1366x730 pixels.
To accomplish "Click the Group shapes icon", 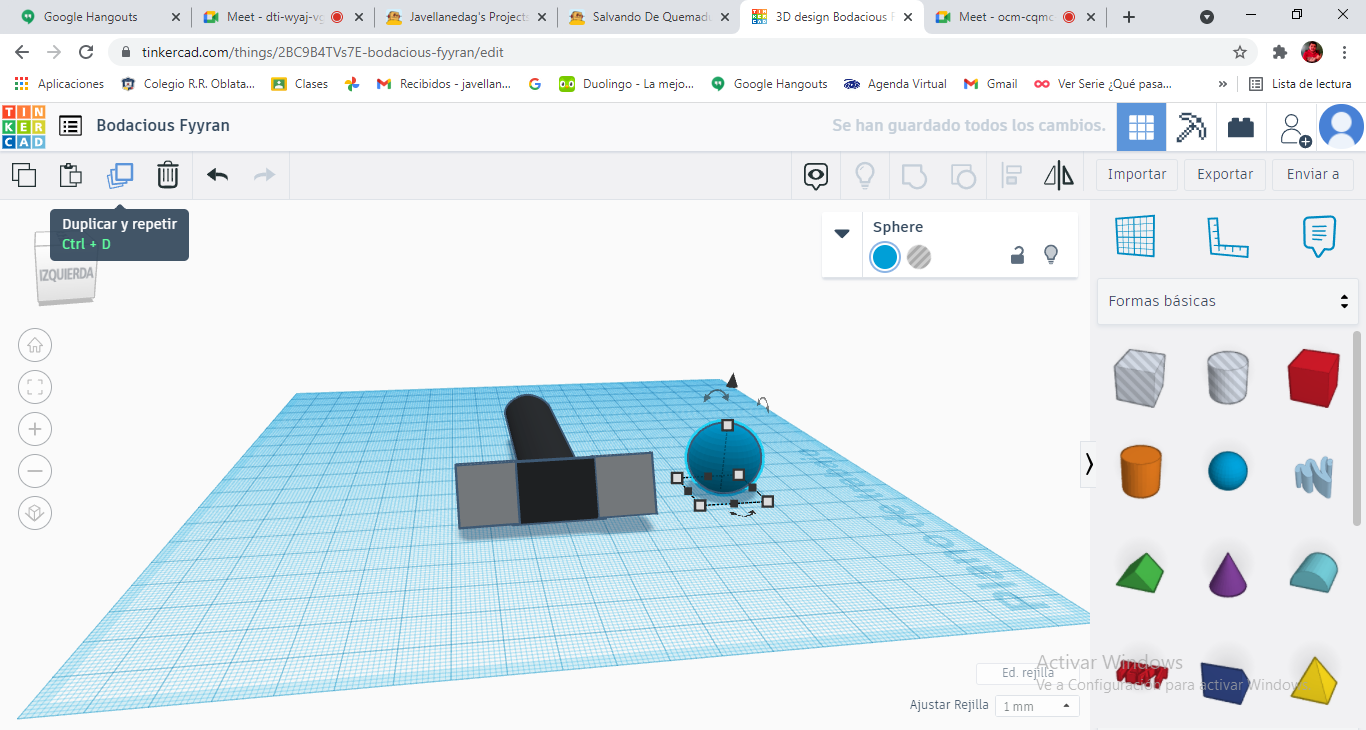I will click(914, 176).
